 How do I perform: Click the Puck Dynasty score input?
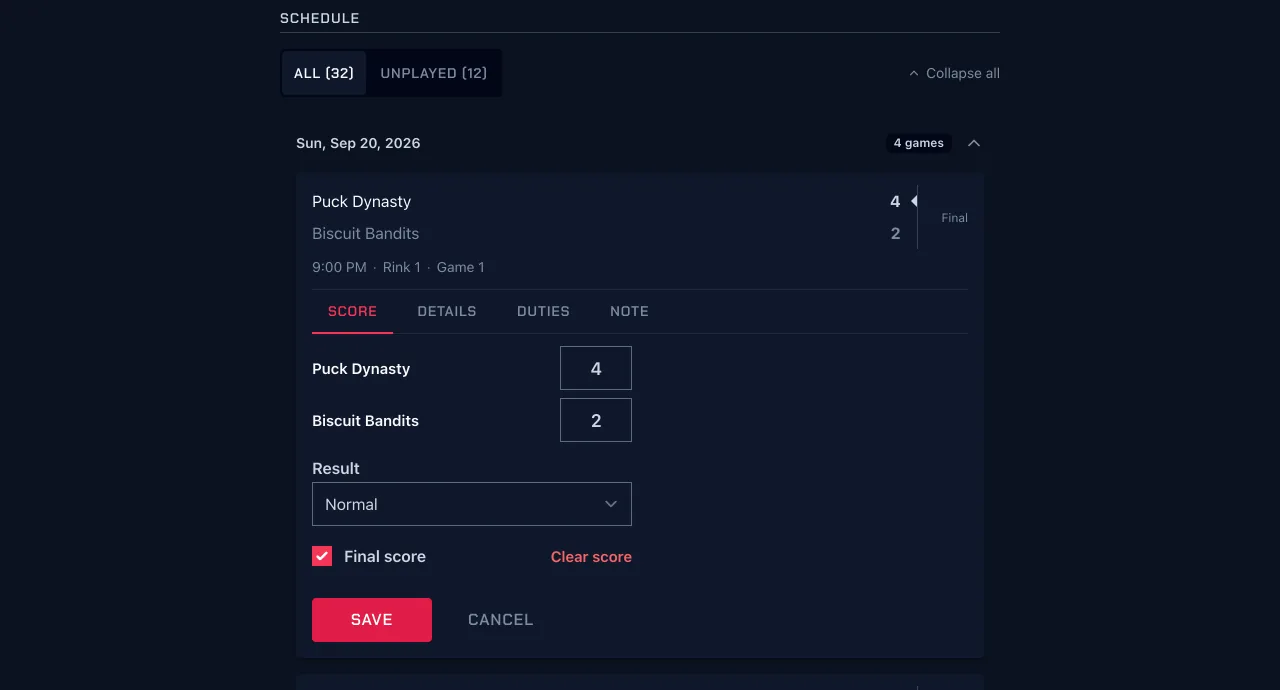click(x=596, y=368)
